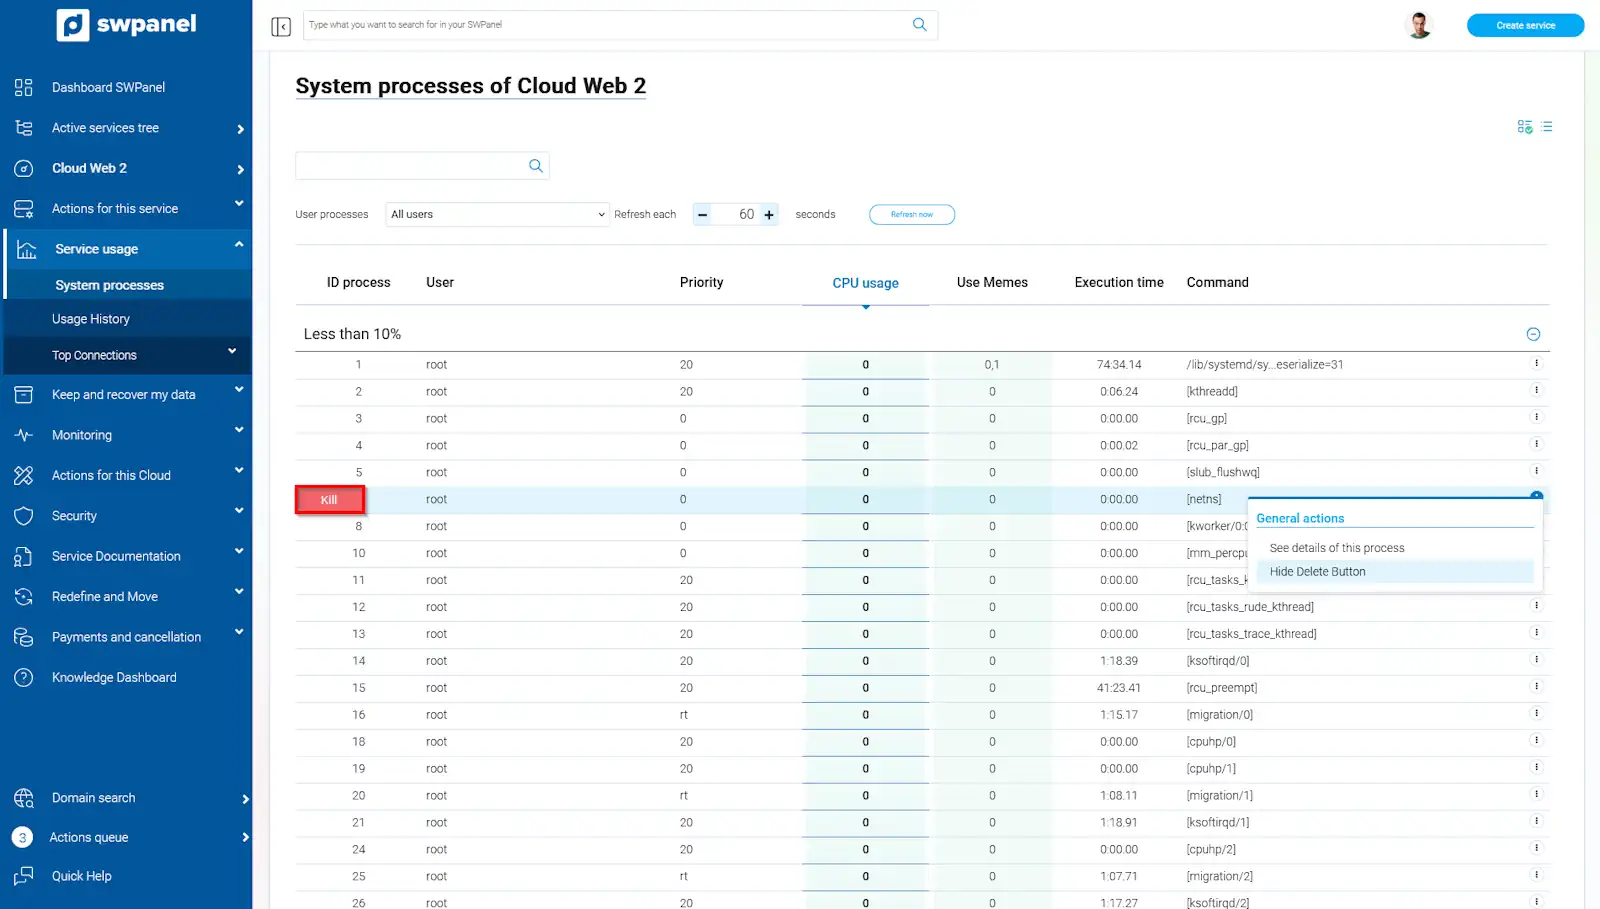Click the Domain search globe icon
The image size is (1600, 909).
[x=24, y=798]
